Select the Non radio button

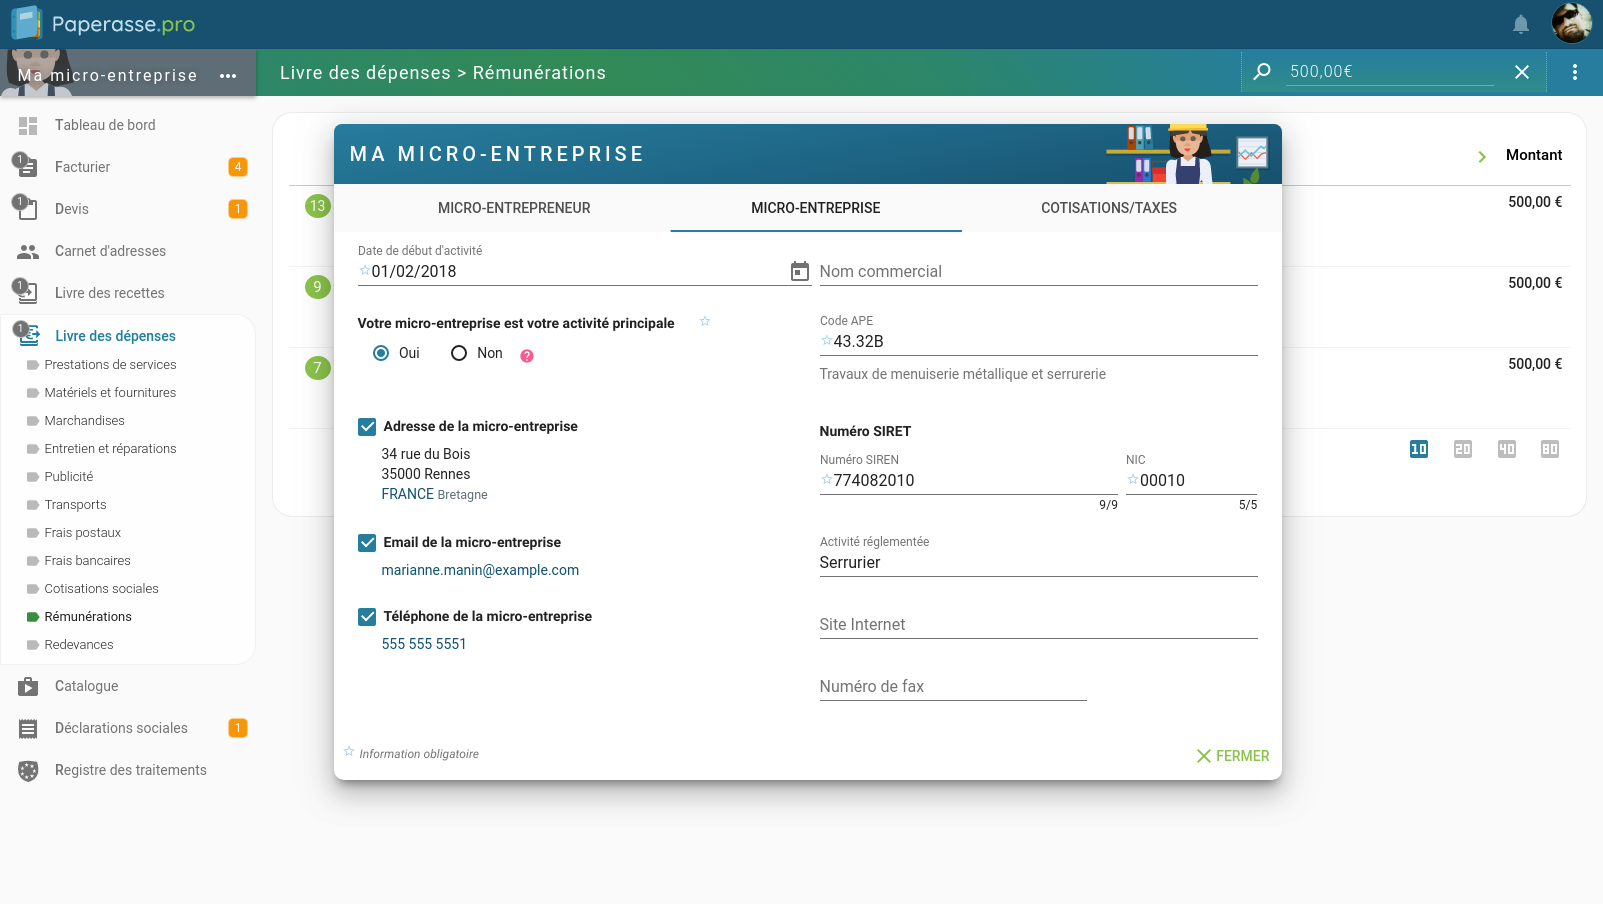[459, 353]
